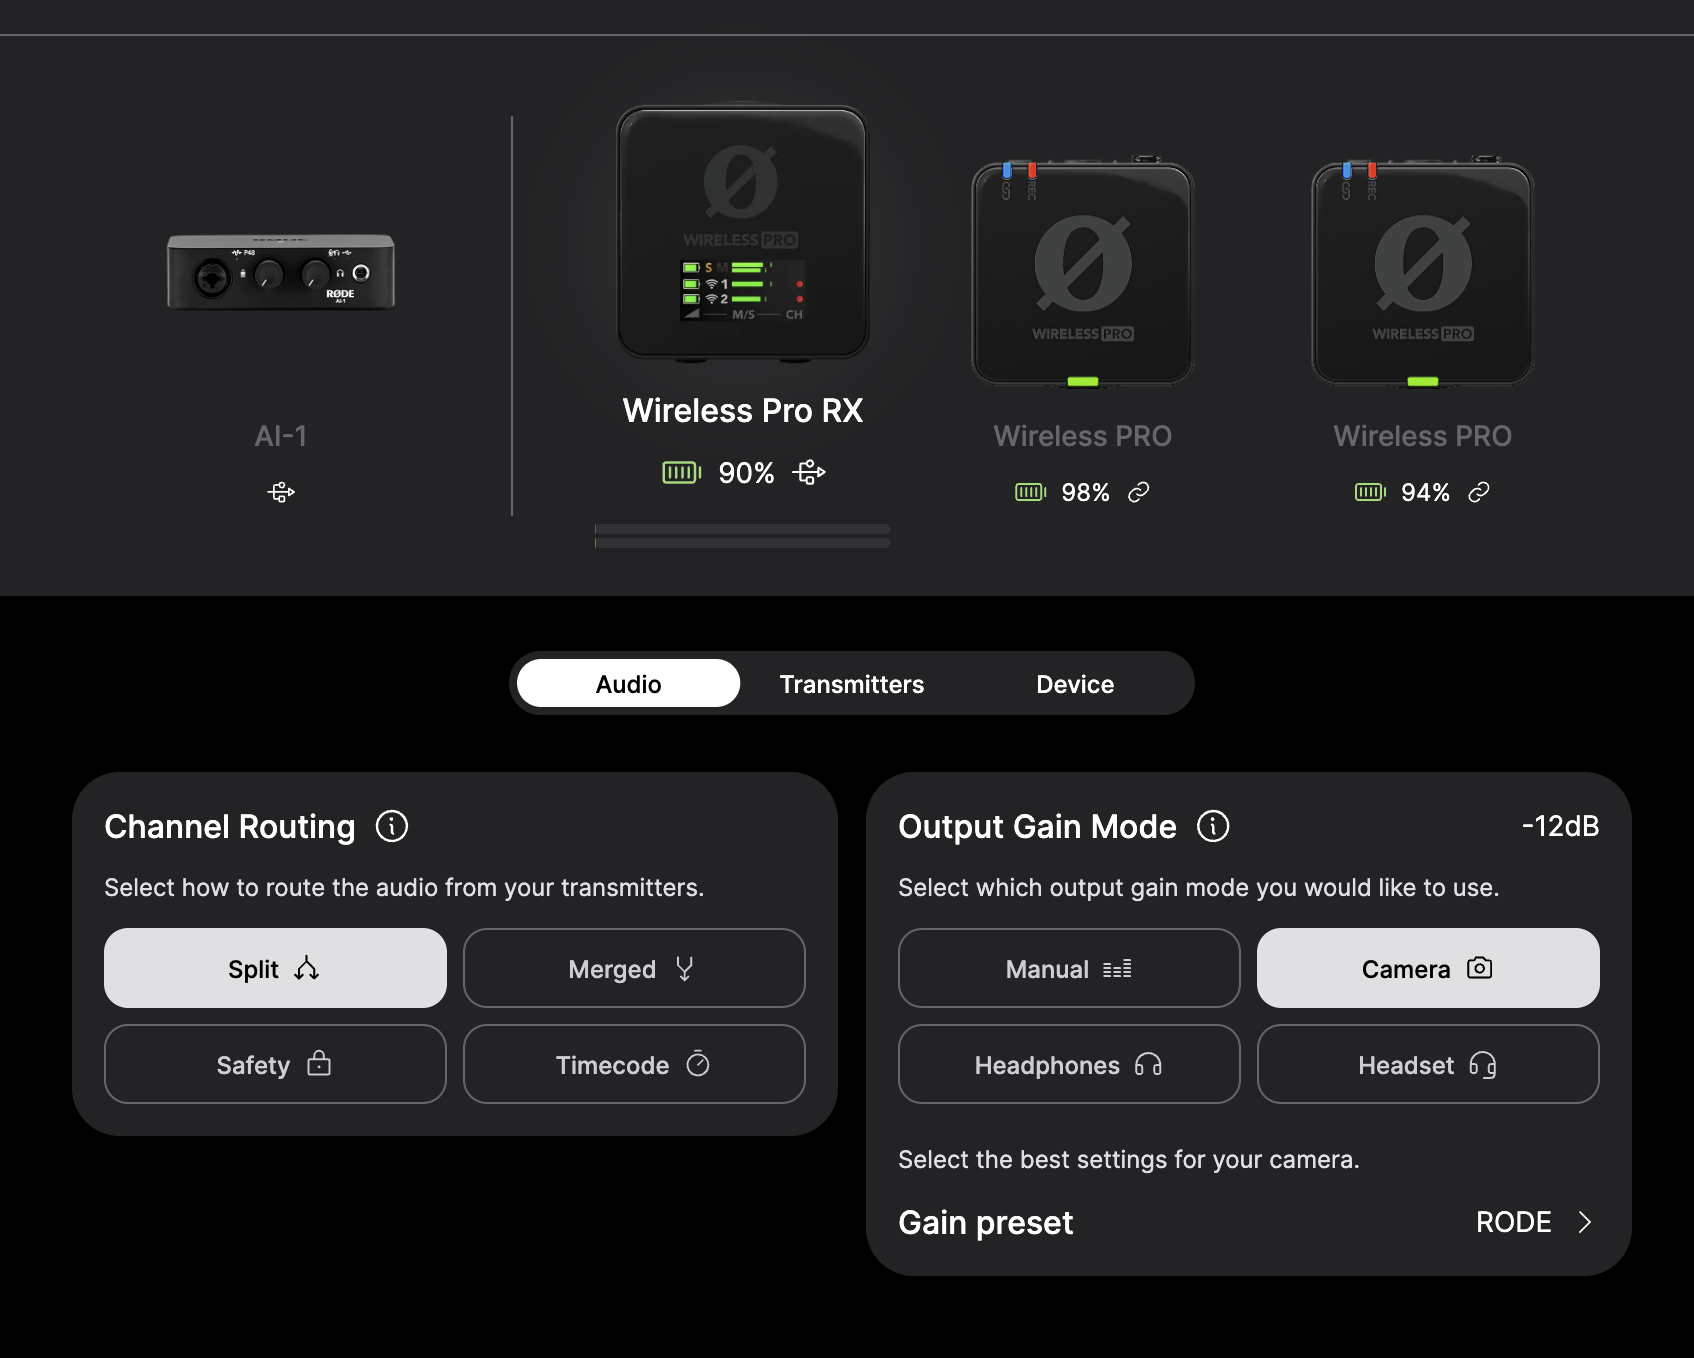Click the 94% battery reading
This screenshot has height=1358, width=1694.
[1425, 492]
